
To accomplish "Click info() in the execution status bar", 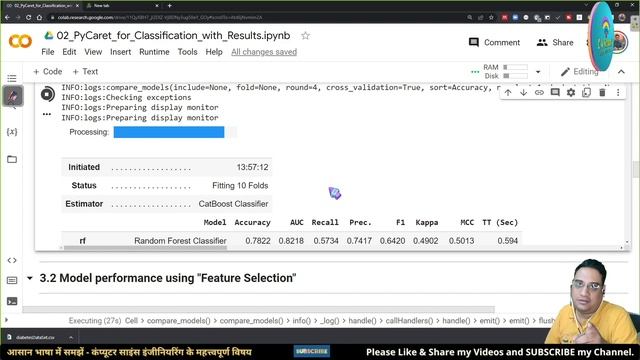I will click(x=301, y=321).
